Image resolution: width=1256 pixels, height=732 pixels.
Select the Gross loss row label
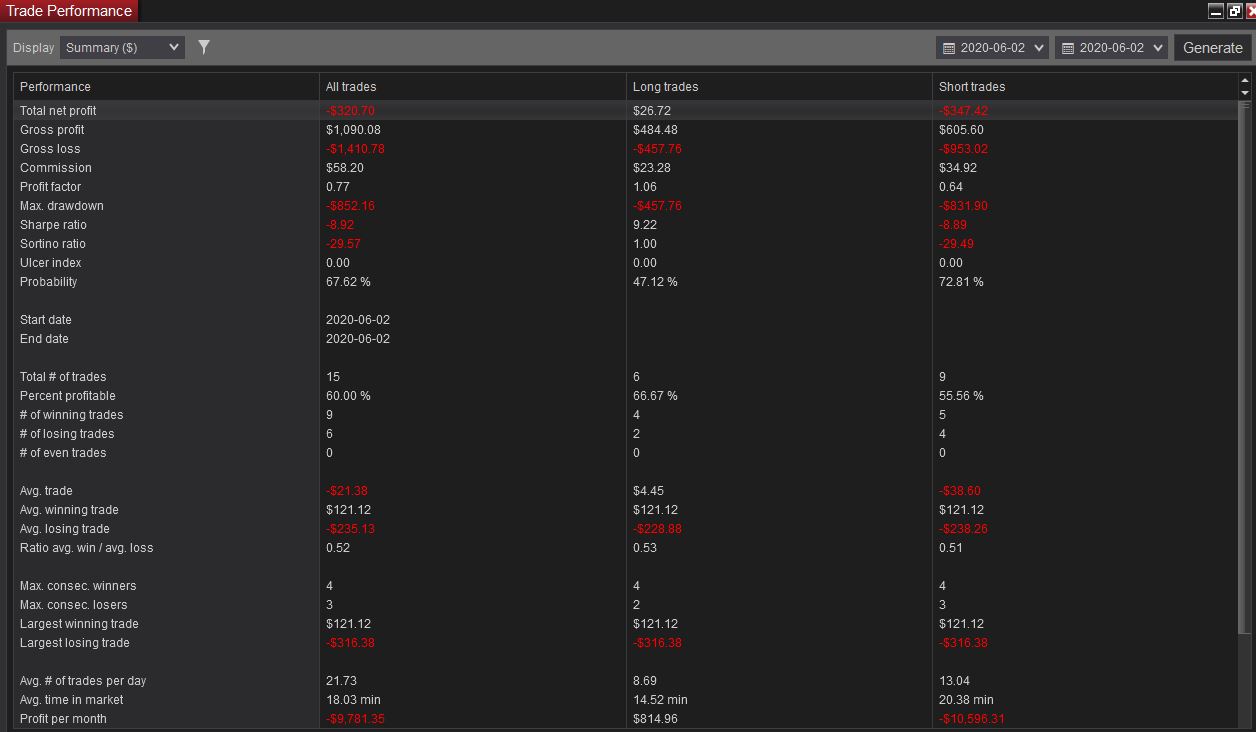tap(50, 149)
